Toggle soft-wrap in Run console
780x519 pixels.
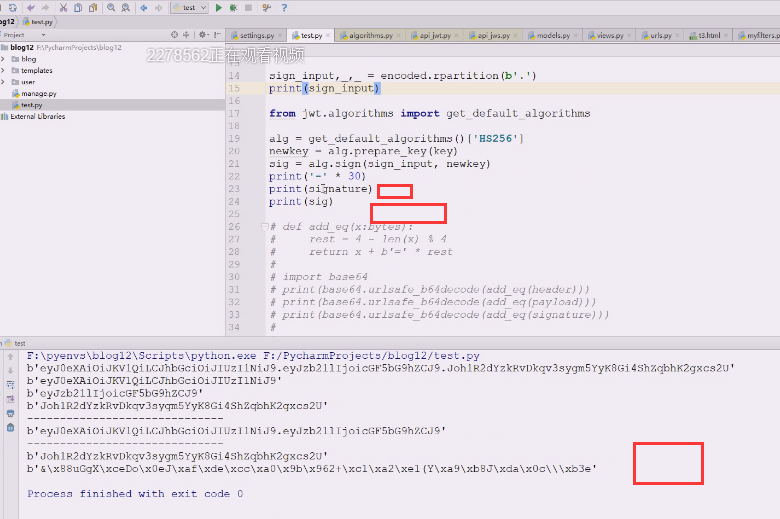[x=10, y=385]
